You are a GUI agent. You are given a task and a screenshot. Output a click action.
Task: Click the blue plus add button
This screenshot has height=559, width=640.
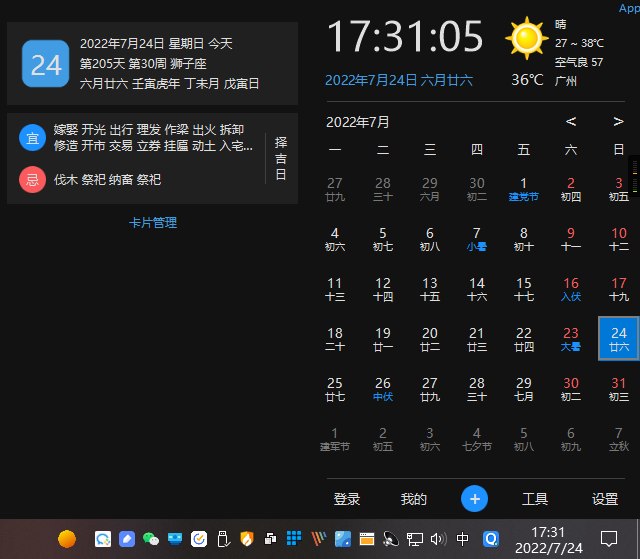tap(474, 499)
